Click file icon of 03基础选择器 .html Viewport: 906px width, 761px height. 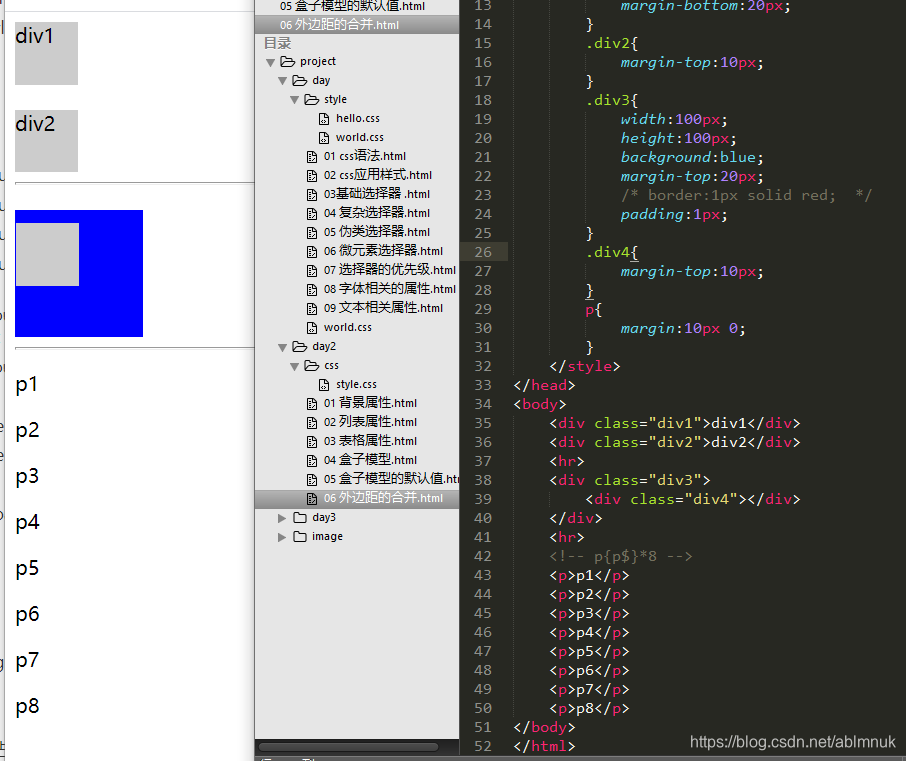click(312, 195)
